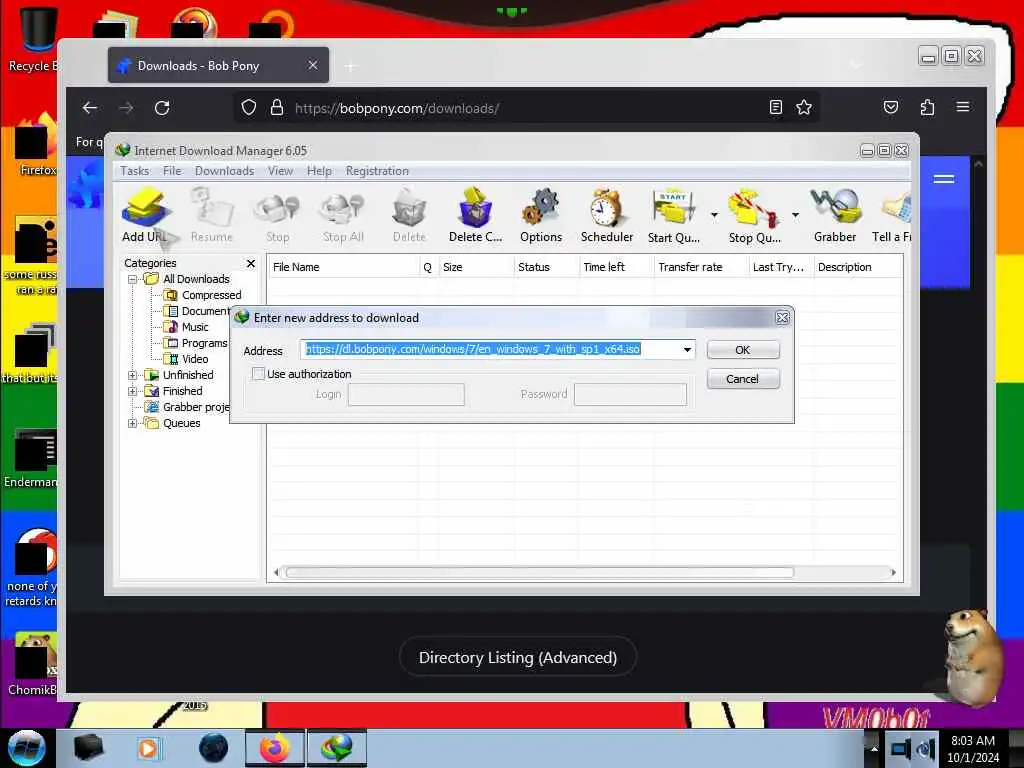This screenshot has height=768, width=1024.
Task: Open the Tasks menu
Action: 135,170
